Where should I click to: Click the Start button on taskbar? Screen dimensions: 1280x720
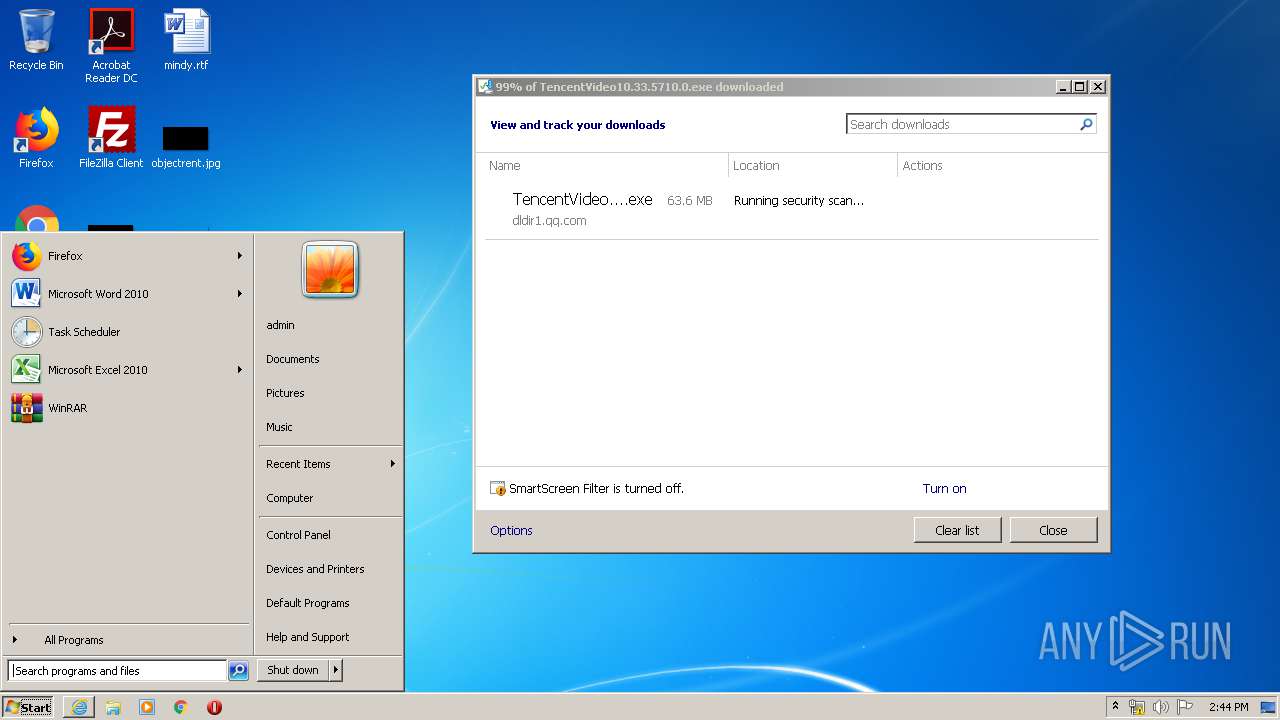[28, 707]
